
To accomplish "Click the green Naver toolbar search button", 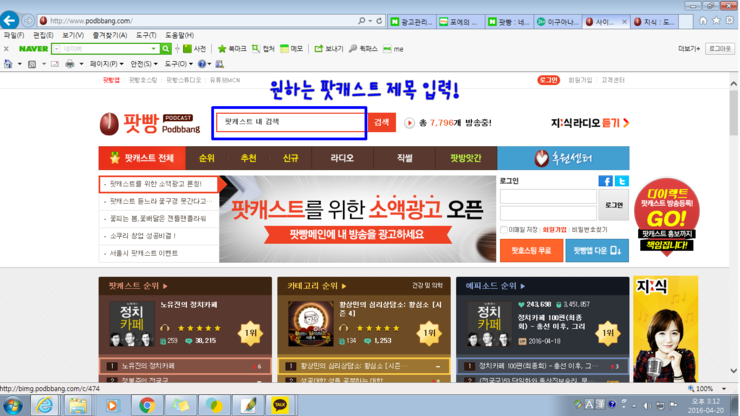I will coord(166,49).
